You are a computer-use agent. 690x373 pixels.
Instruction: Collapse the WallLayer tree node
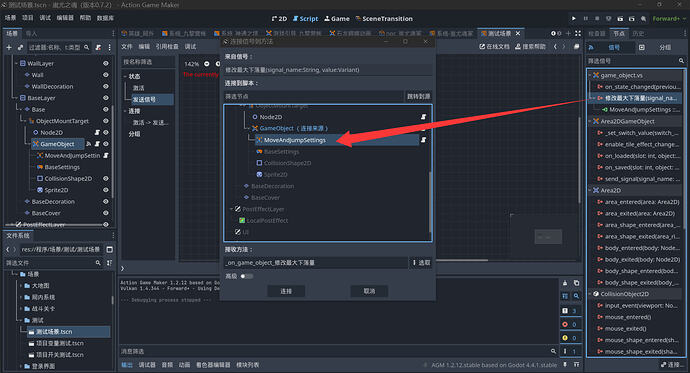click(x=16, y=63)
